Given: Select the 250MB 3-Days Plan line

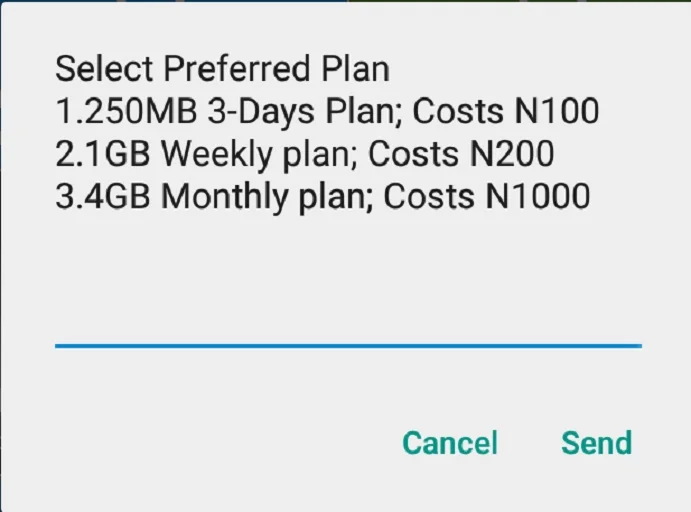Looking at the screenshot, I should point(327,111).
